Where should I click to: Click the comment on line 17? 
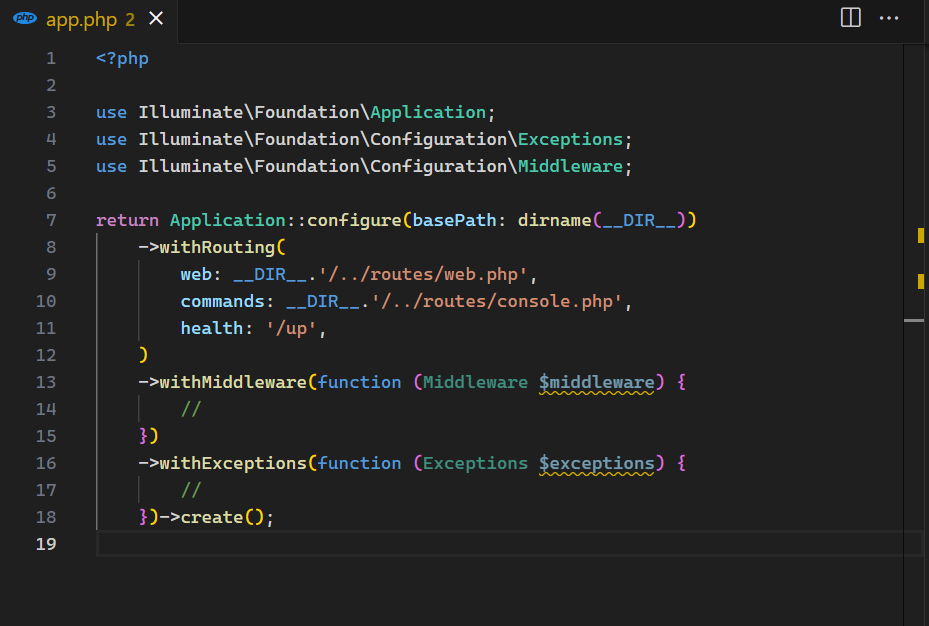point(191,490)
